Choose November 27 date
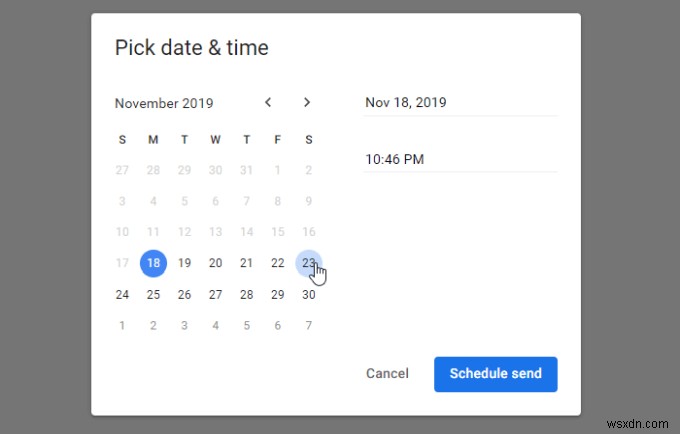680x434 pixels. pos(215,294)
